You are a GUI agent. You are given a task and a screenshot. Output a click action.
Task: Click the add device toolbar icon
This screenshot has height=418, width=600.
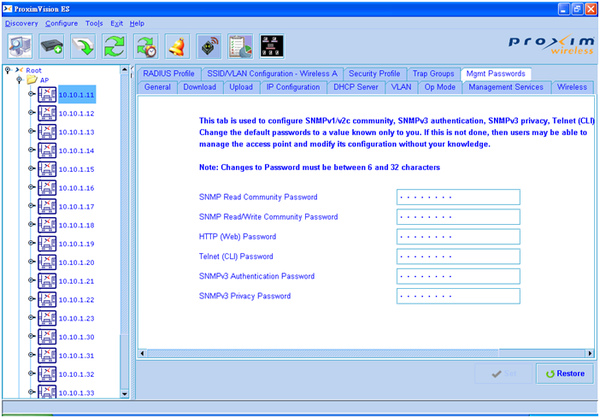tap(52, 46)
